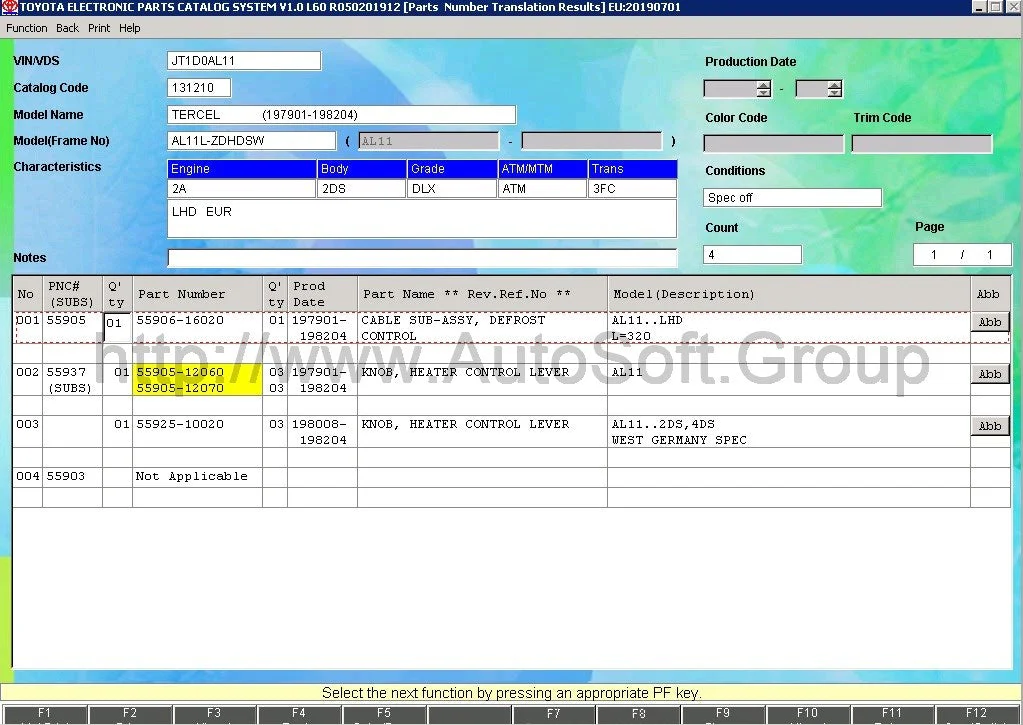1023x725 pixels.
Task: Click the Abb button for row 003
Action: click(x=989, y=426)
